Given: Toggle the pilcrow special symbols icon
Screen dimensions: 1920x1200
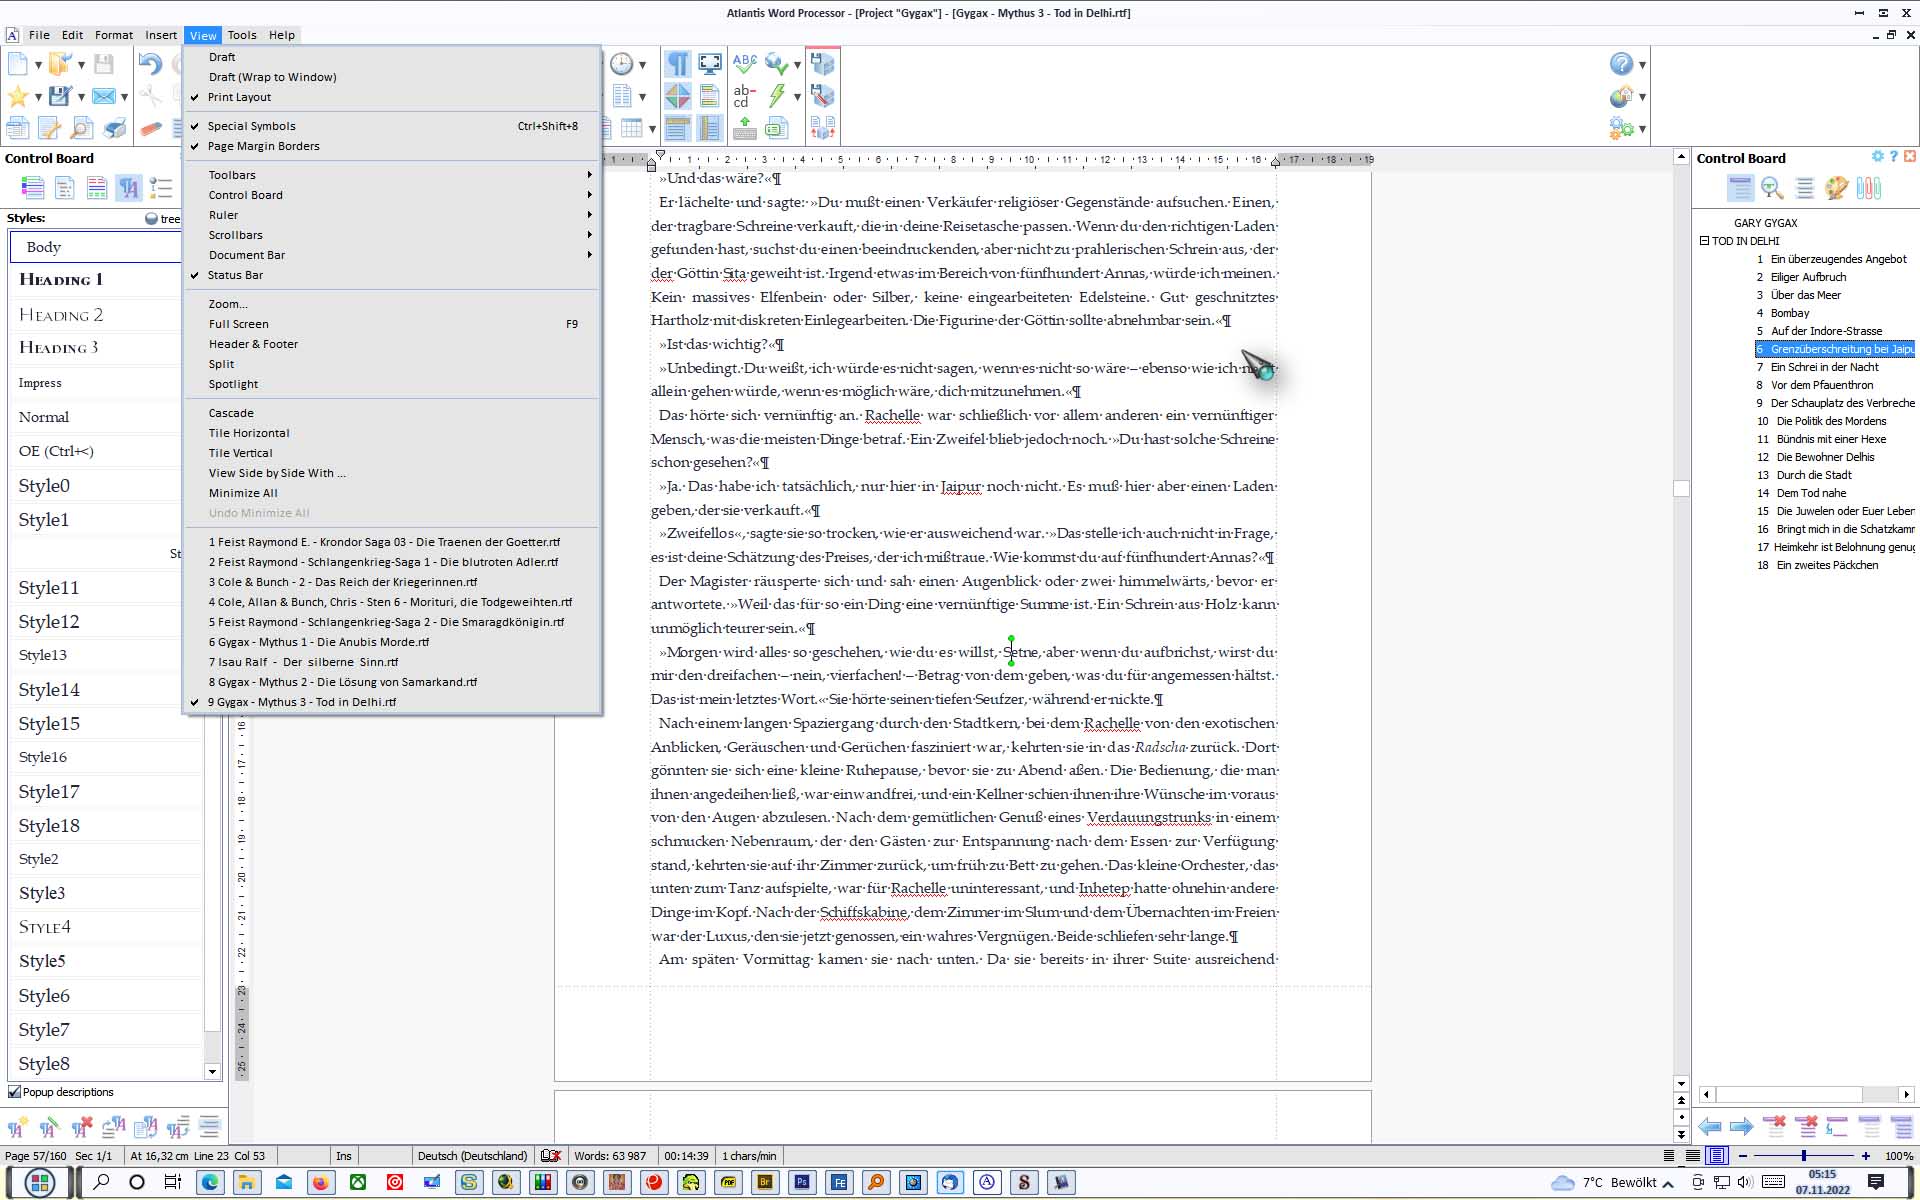Looking at the screenshot, I should pos(677,64).
